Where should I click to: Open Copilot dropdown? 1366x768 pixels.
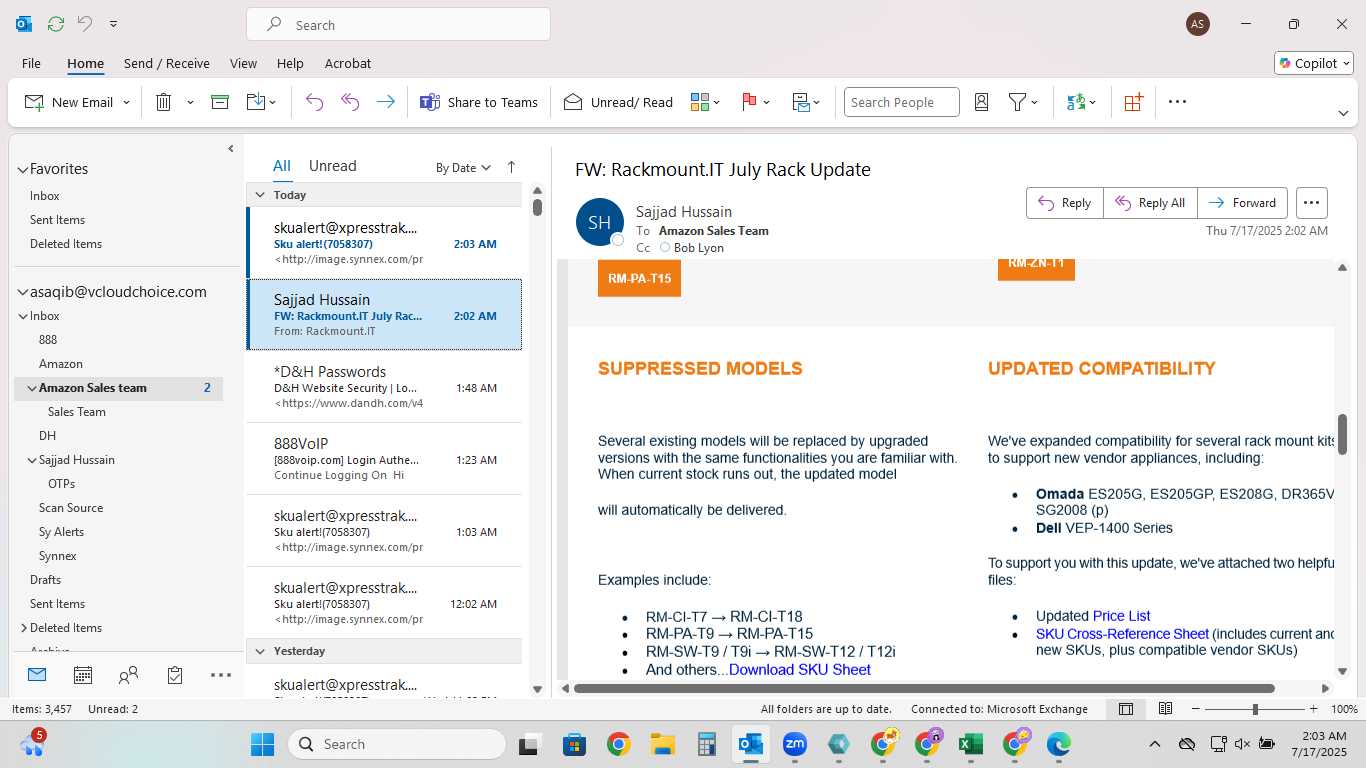[x=1314, y=63]
